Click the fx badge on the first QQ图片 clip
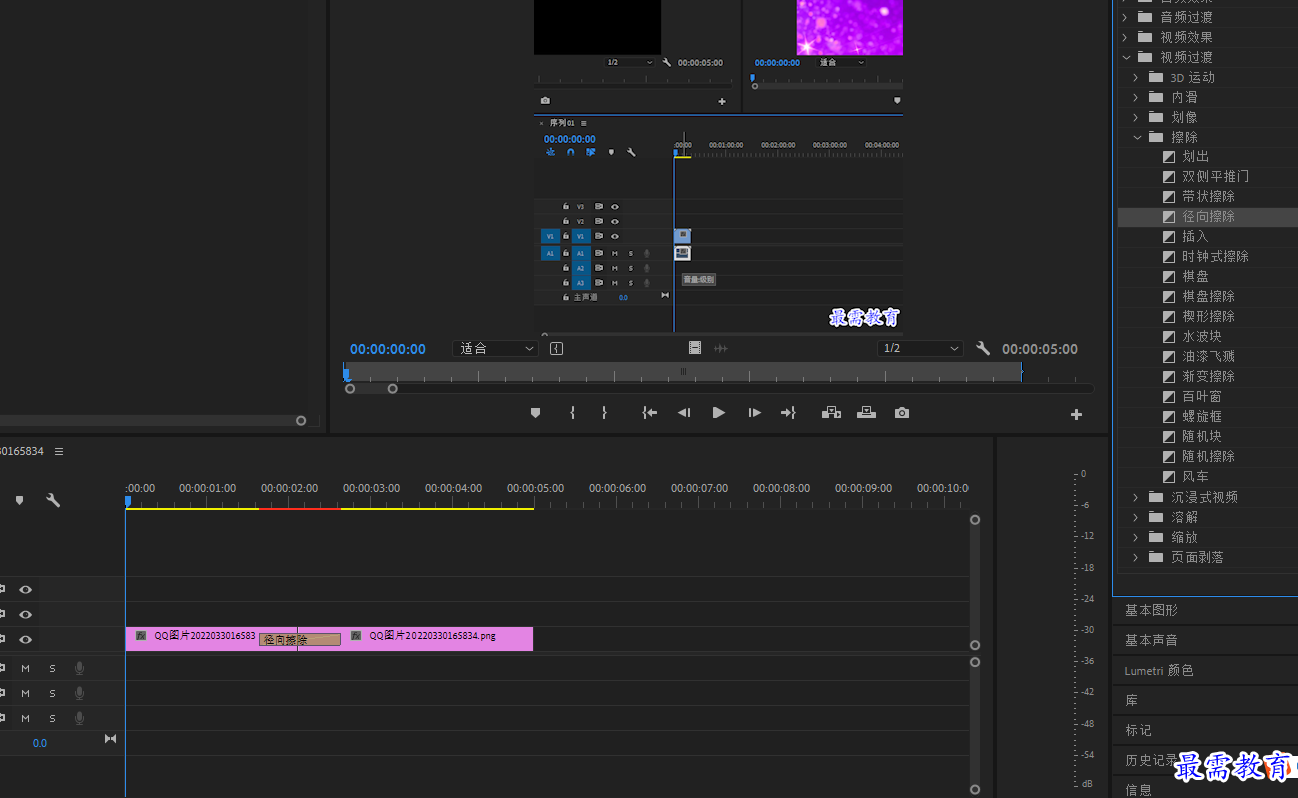 click(x=141, y=635)
